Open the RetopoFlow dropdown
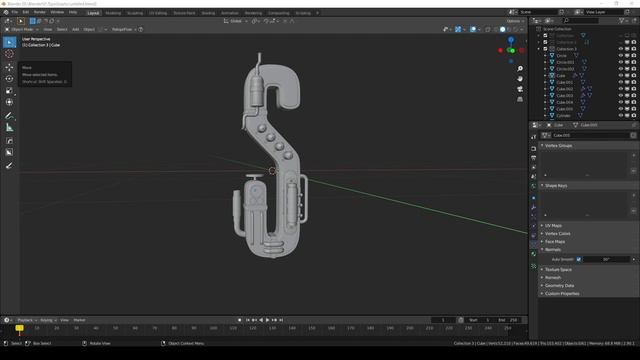640x360 pixels. 124,29
